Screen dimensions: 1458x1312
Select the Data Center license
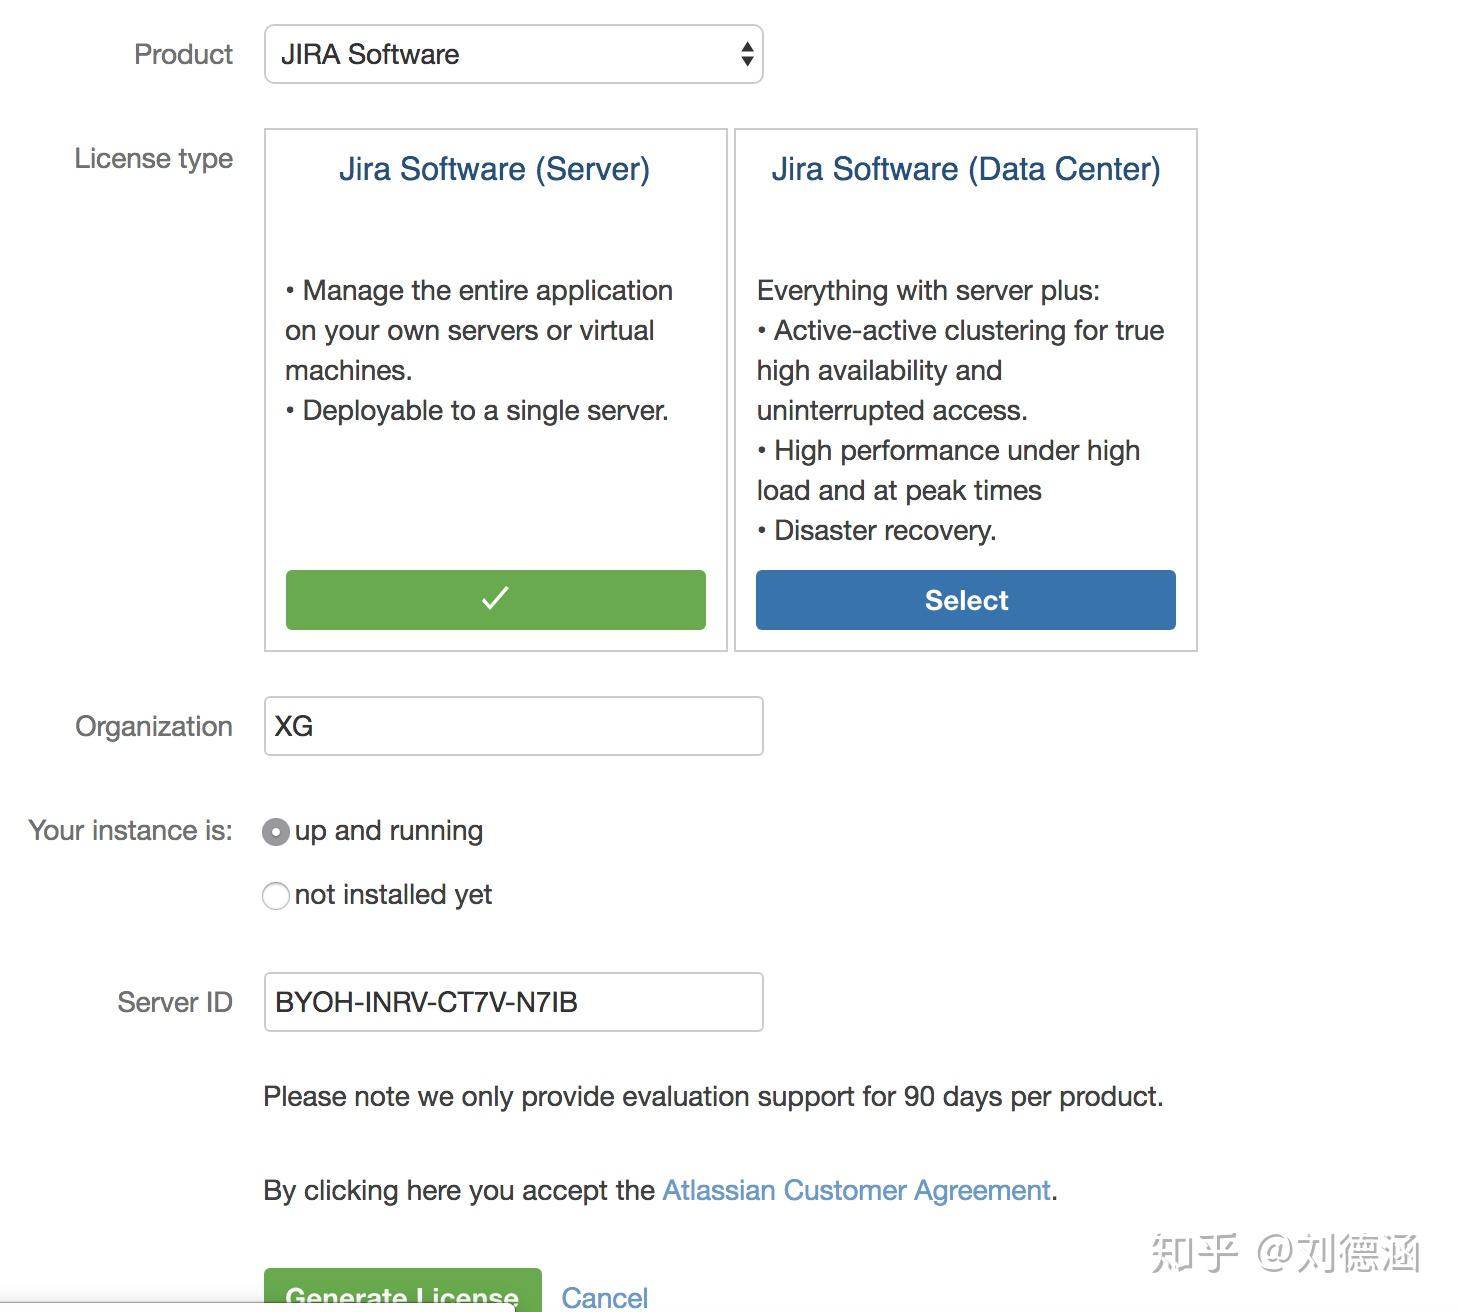pyautogui.click(x=965, y=600)
